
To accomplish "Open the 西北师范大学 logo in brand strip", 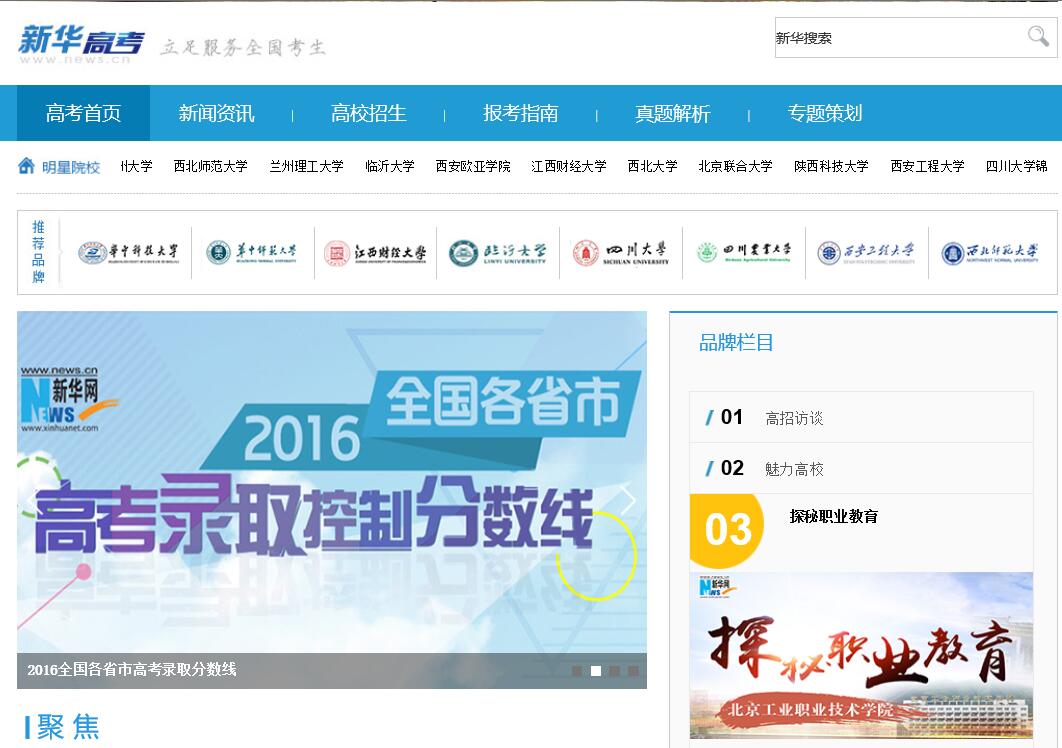I will [x=990, y=253].
